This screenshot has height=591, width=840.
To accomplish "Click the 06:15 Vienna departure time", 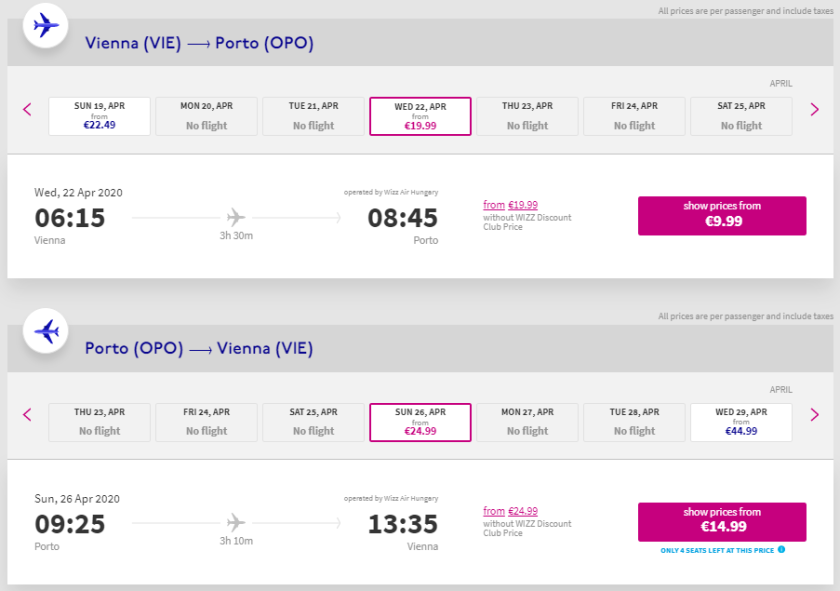I will click(x=70, y=218).
